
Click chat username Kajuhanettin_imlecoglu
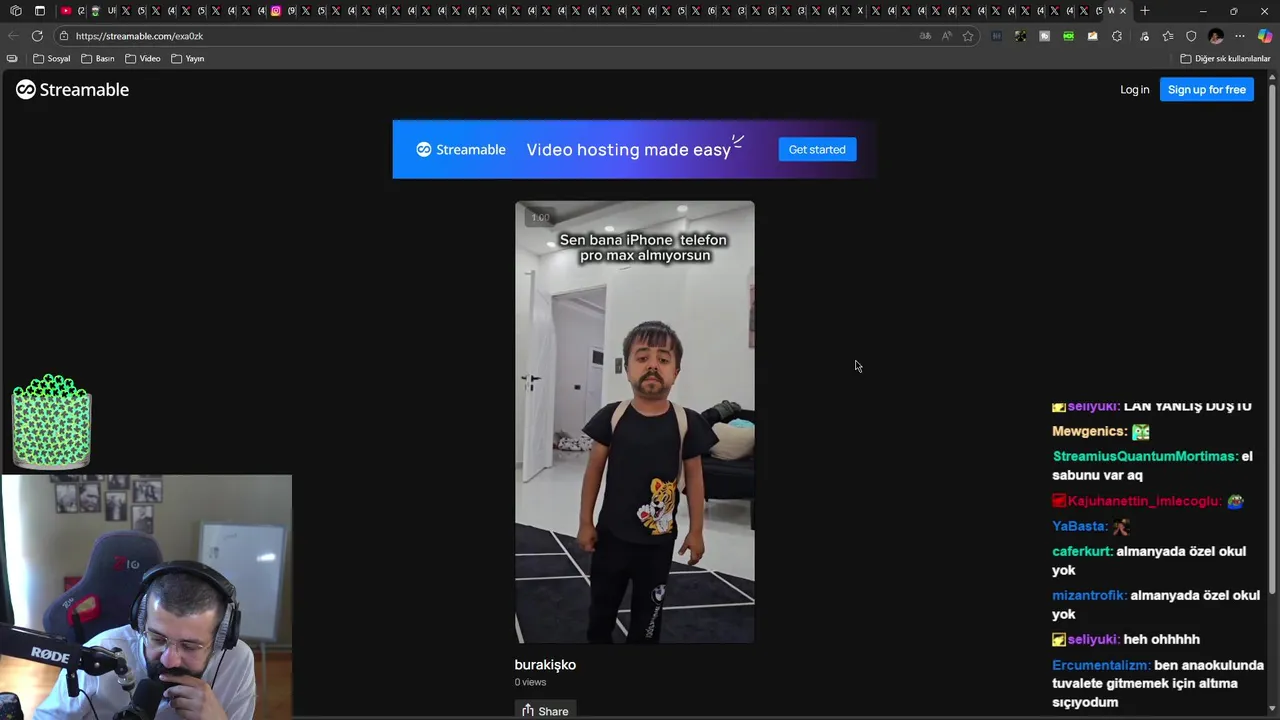coord(1144,501)
